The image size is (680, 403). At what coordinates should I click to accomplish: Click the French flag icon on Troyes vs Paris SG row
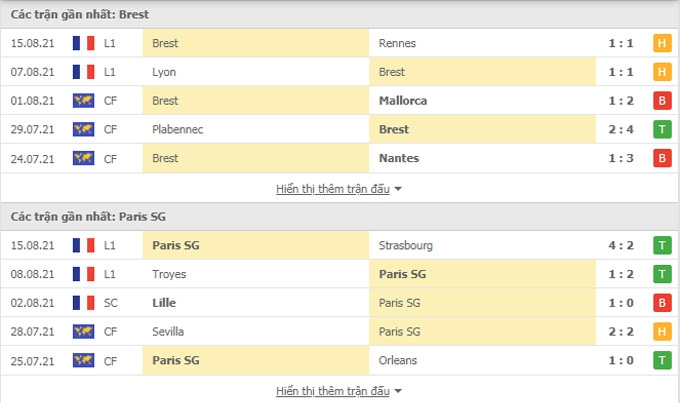[x=83, y=274]
